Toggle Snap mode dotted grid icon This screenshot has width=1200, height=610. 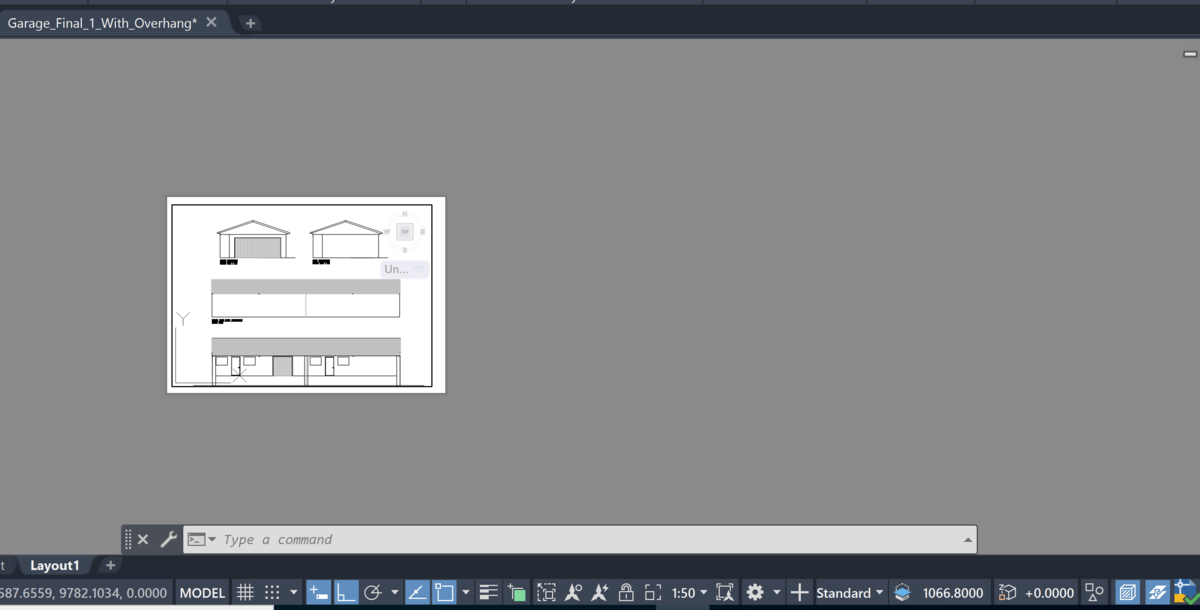pos(272,593)
